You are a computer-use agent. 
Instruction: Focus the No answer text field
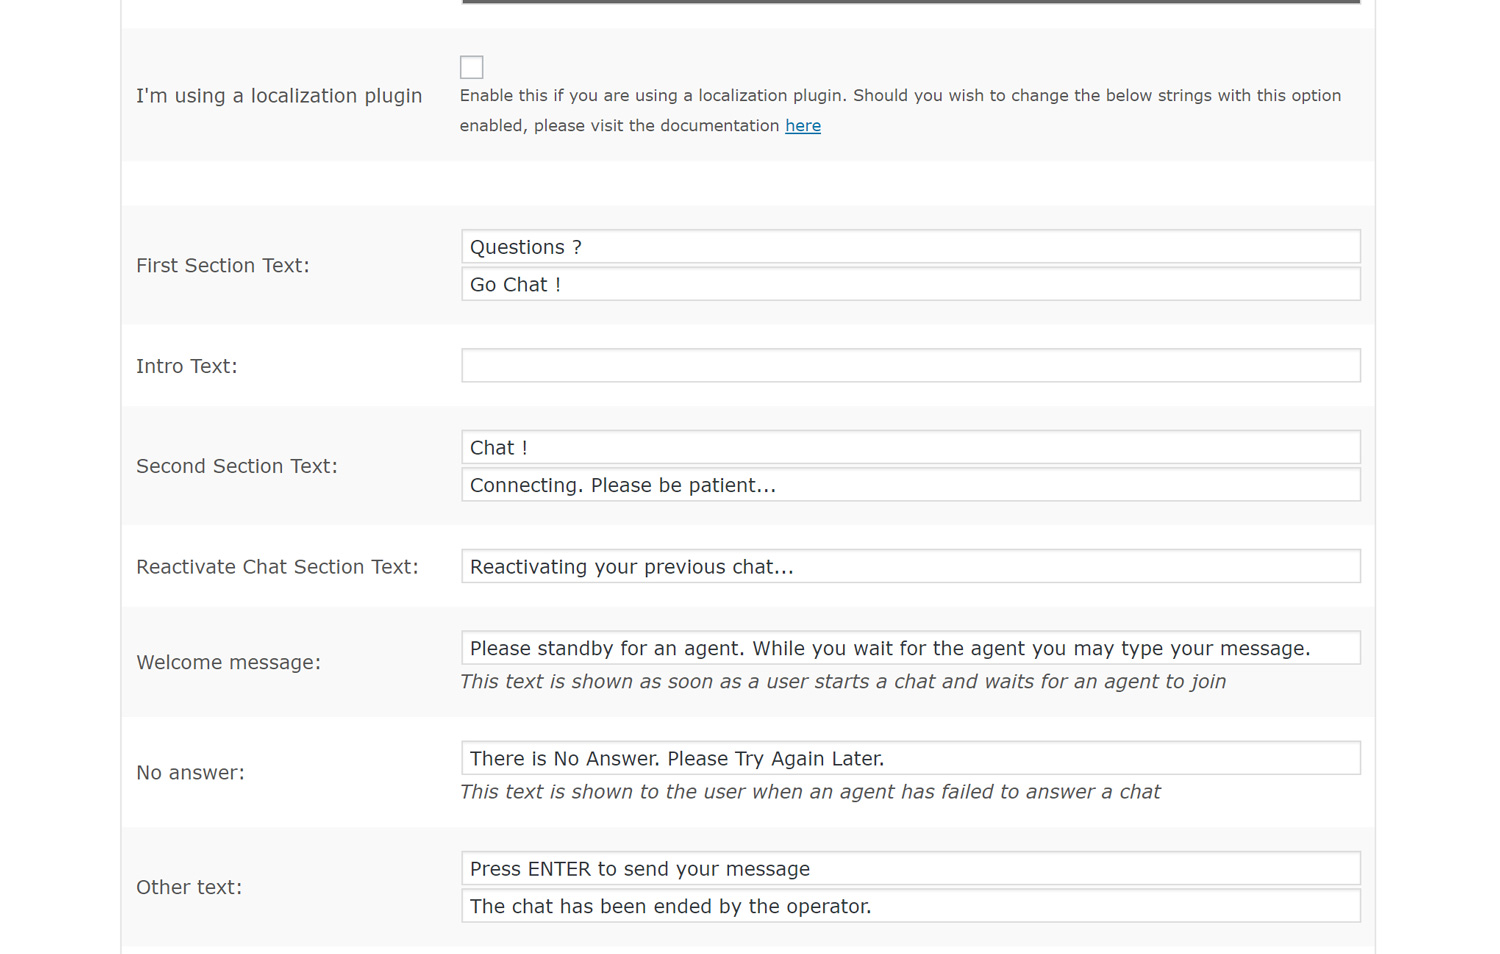[910, 758]
